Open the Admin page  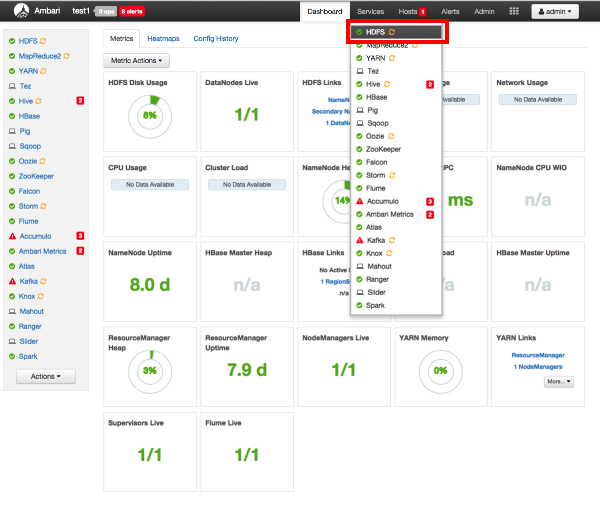pos(484,11)
